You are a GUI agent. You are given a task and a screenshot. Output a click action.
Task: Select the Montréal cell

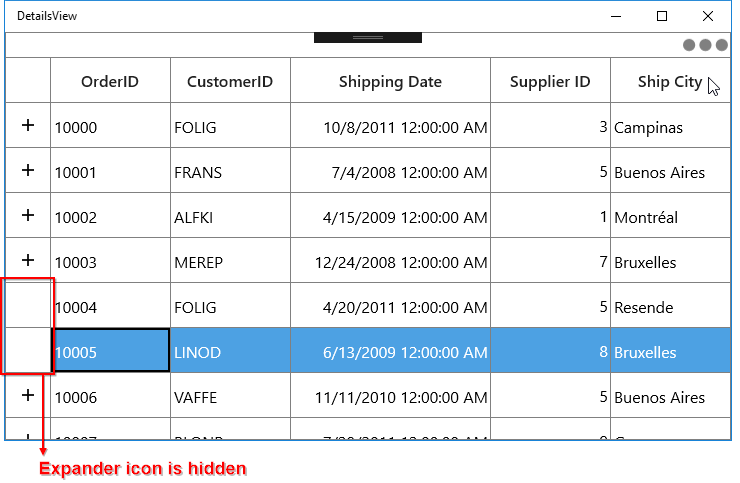coord(670,215)
